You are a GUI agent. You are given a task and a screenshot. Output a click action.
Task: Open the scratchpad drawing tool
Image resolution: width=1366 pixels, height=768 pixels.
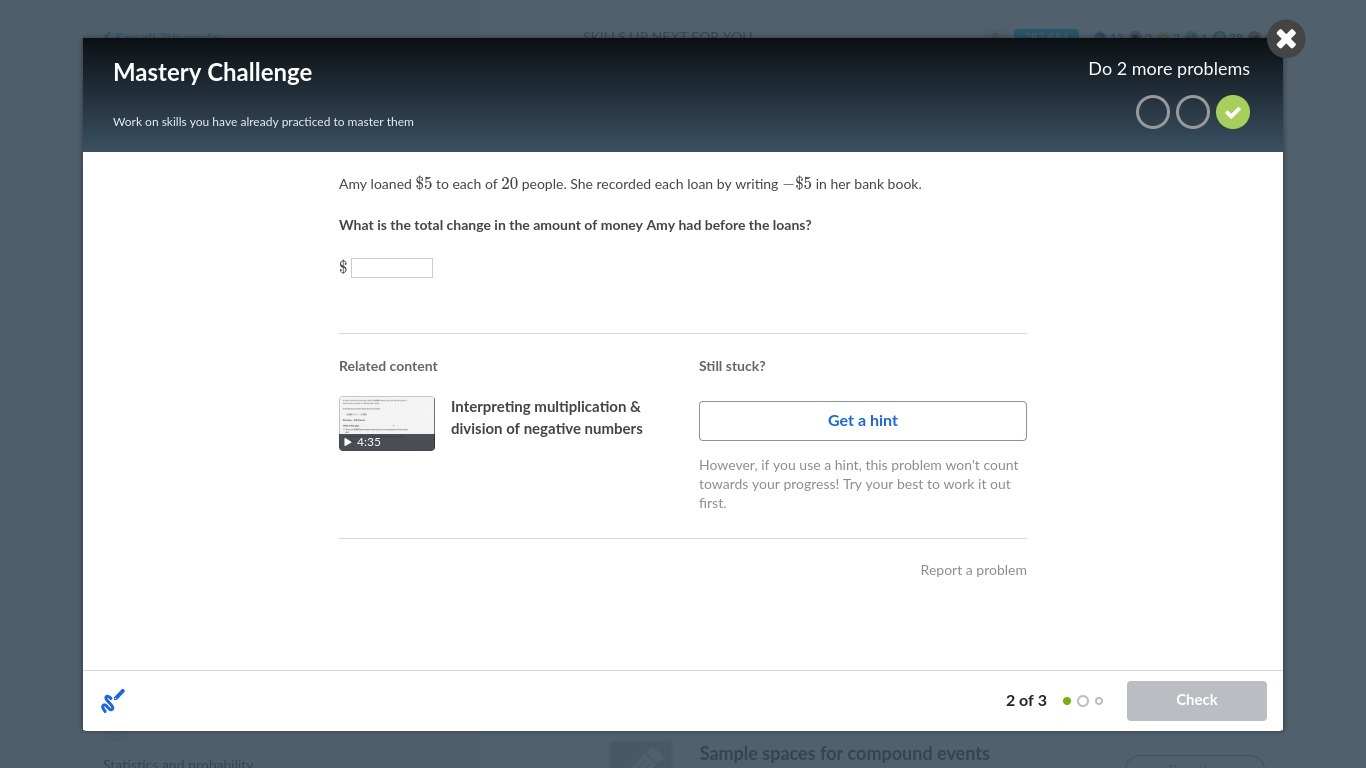[113, 701]
